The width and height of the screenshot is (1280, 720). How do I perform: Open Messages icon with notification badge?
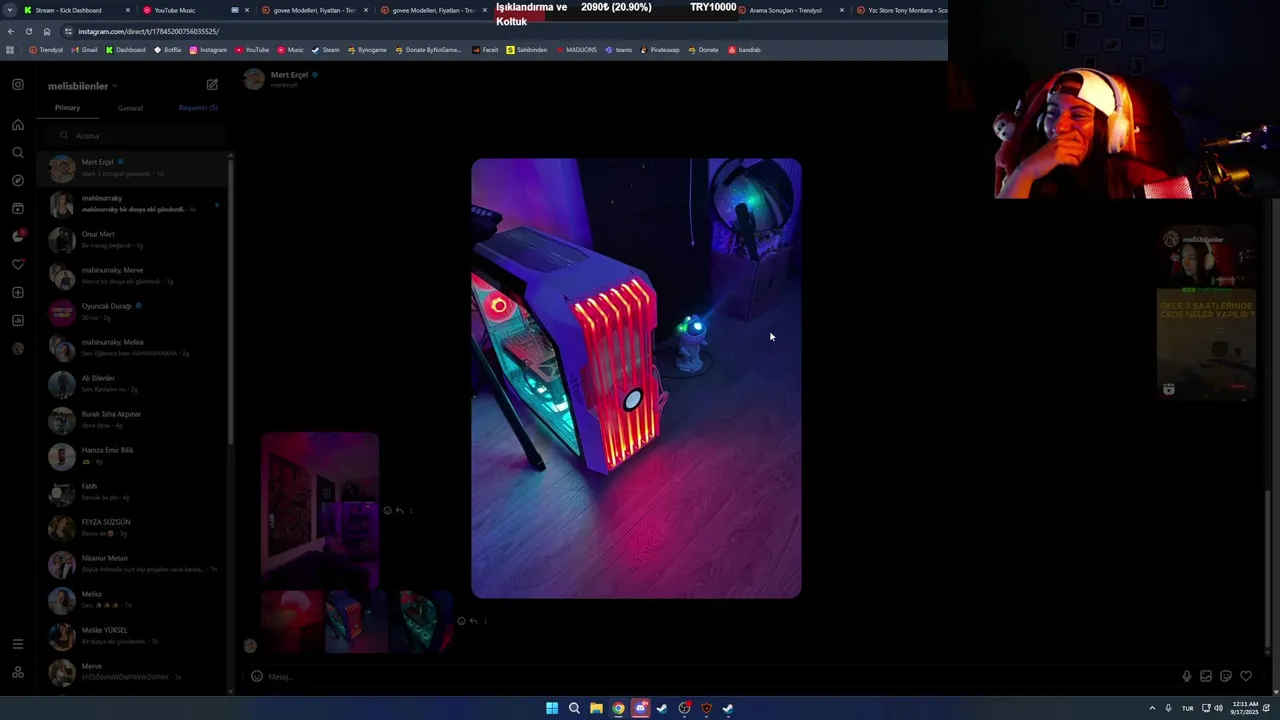pyautogui.click(x=18, y=237)
